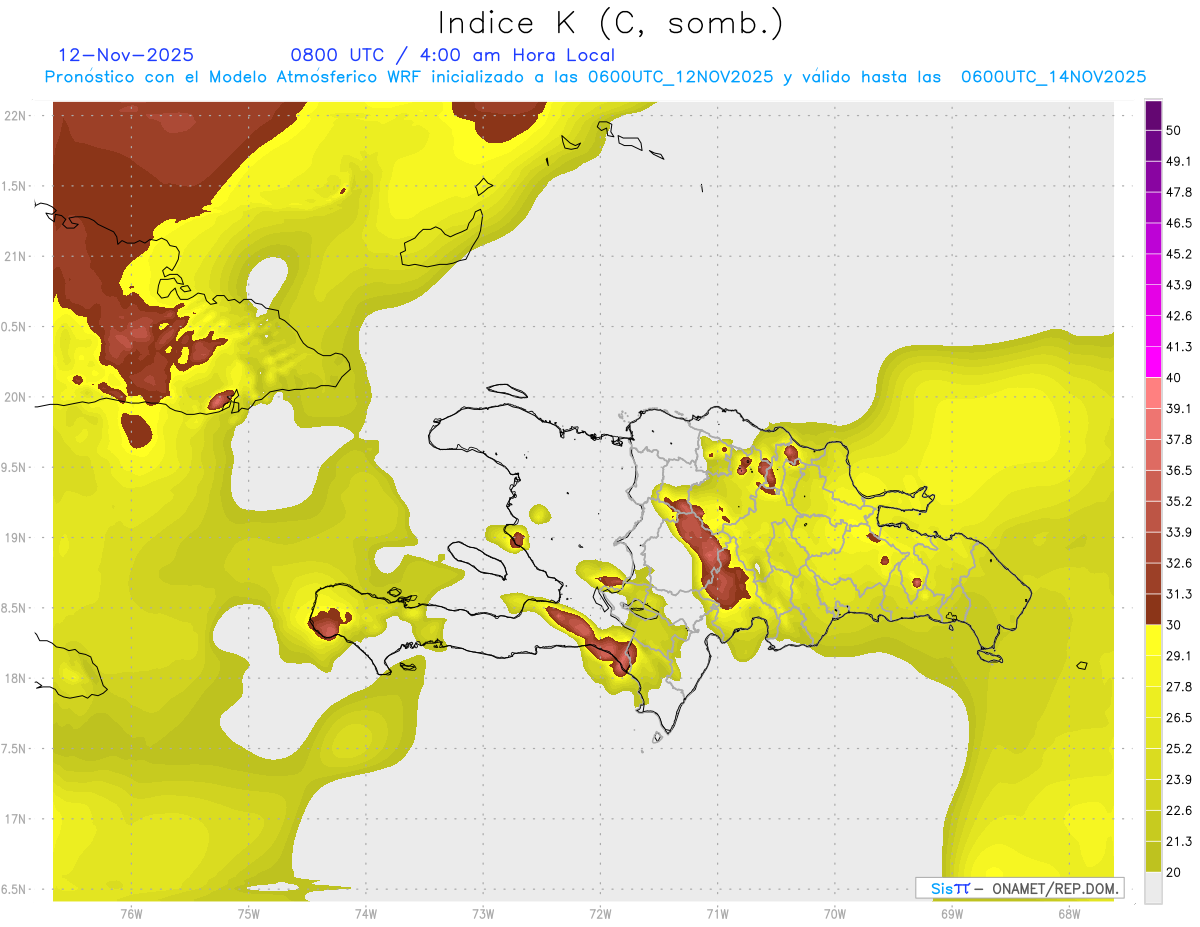The height and width of the screenshot is (927, 1200).
Task: Click the '36.5' color scale label
Action: click(x=1179, y=470)
